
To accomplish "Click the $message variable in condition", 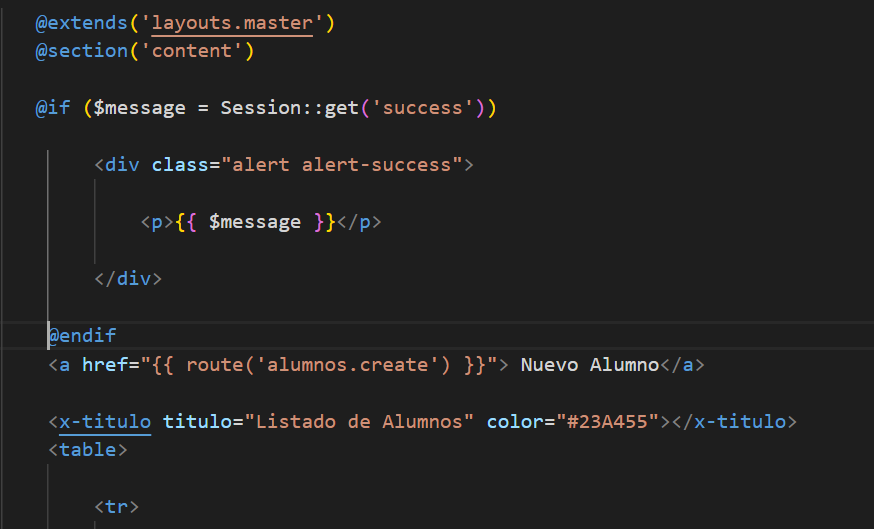I will [x=139, y=108].
